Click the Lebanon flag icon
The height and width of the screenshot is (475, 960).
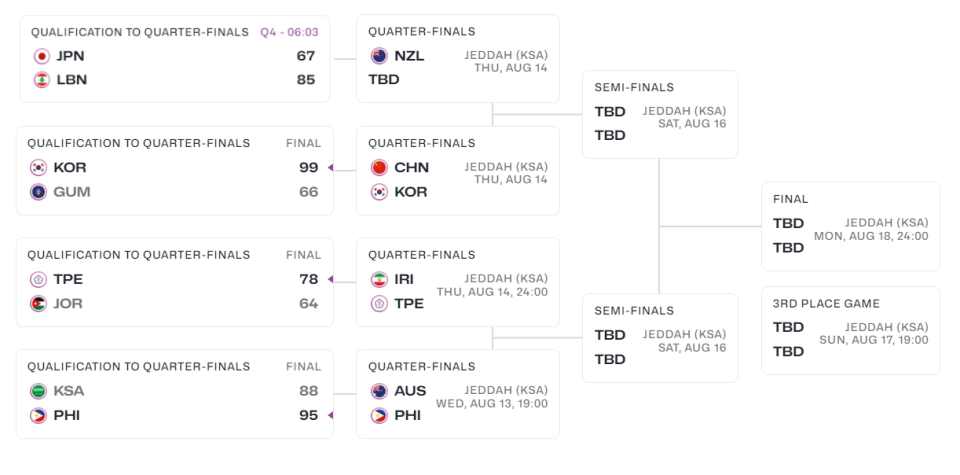(42, 80)
